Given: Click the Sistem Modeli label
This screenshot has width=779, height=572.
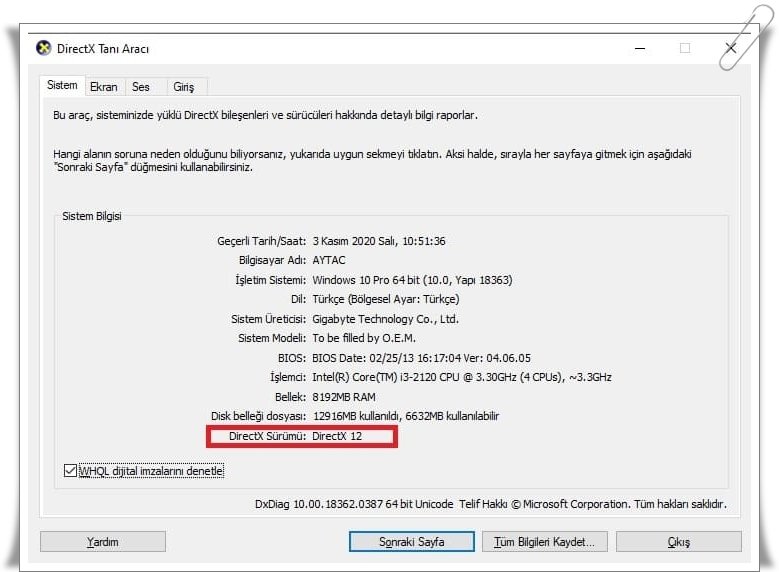Looking at the screenshot, I should 272,338.
